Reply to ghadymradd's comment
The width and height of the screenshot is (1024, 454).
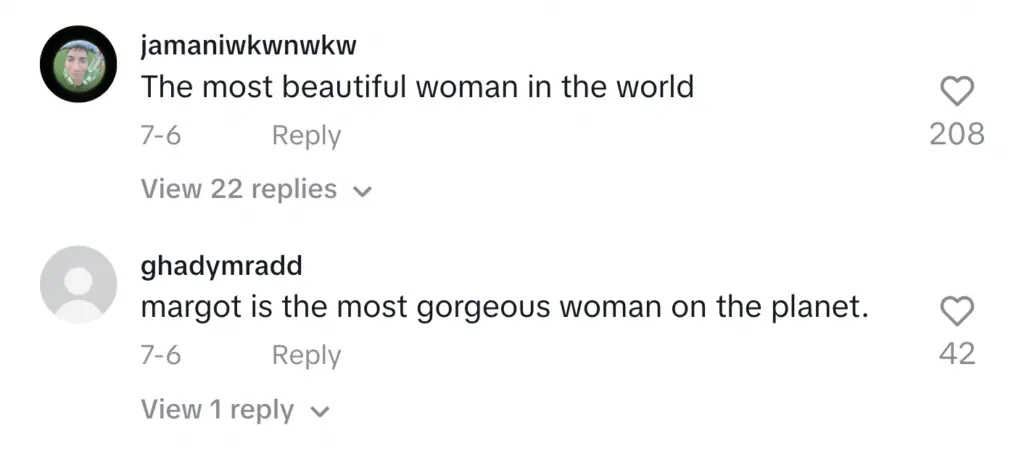click(306, 355)
